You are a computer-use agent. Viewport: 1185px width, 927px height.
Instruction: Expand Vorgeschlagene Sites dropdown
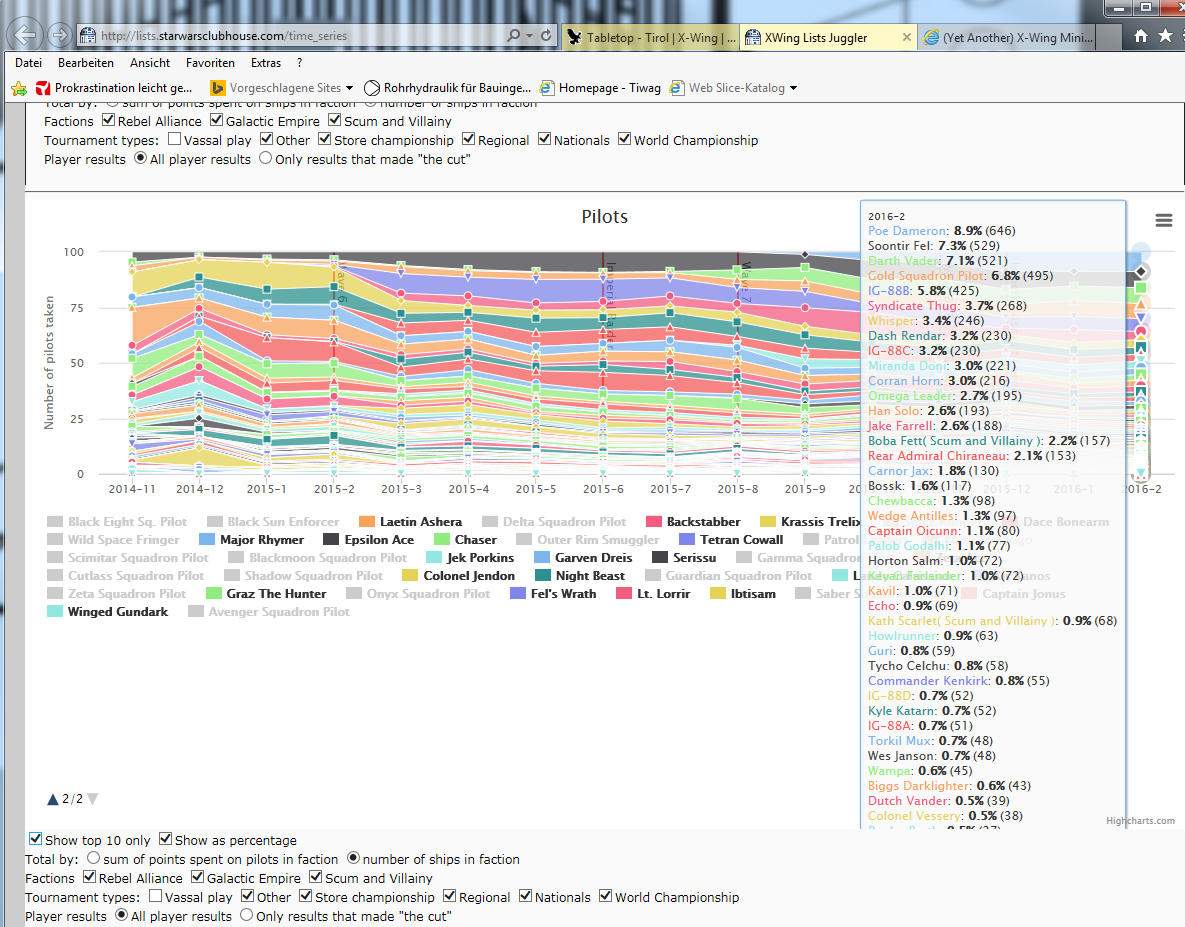349,88
